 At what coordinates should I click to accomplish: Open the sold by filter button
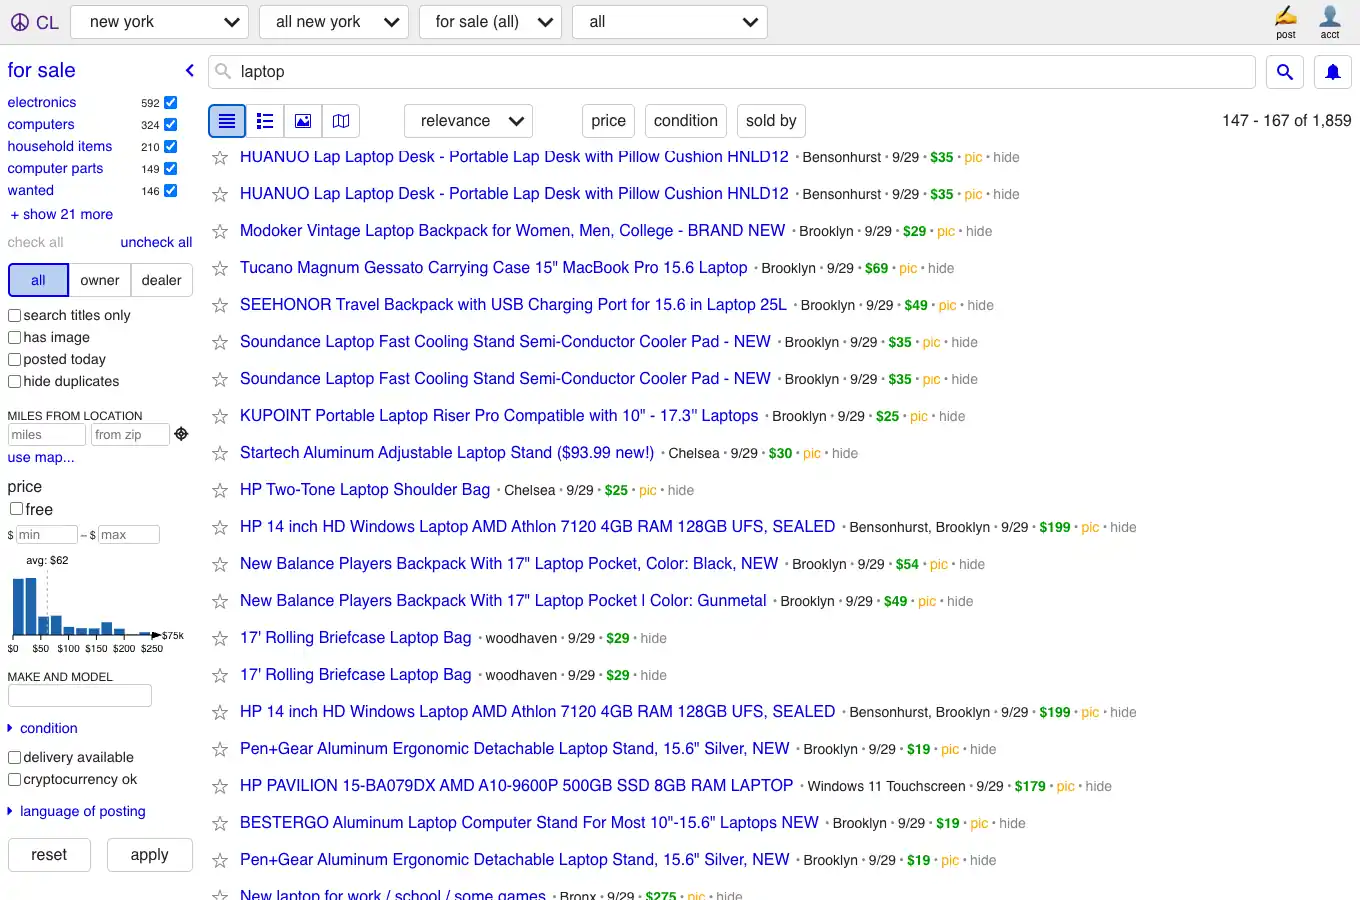coord(771,121)
